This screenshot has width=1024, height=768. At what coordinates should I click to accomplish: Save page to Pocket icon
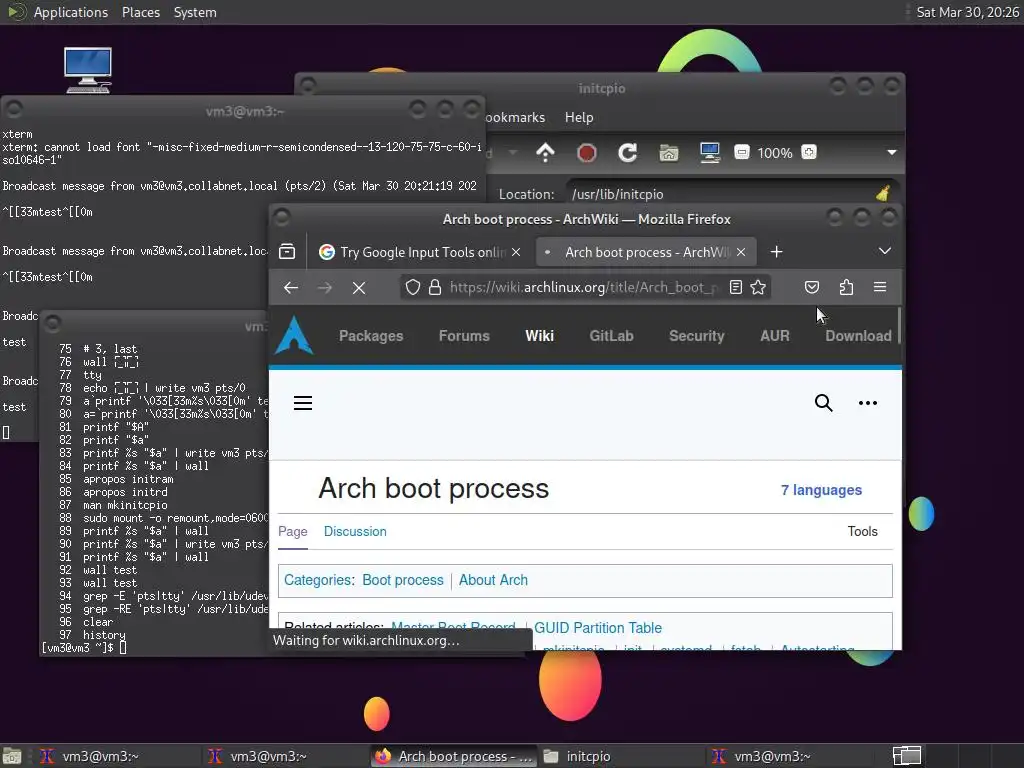812,287
